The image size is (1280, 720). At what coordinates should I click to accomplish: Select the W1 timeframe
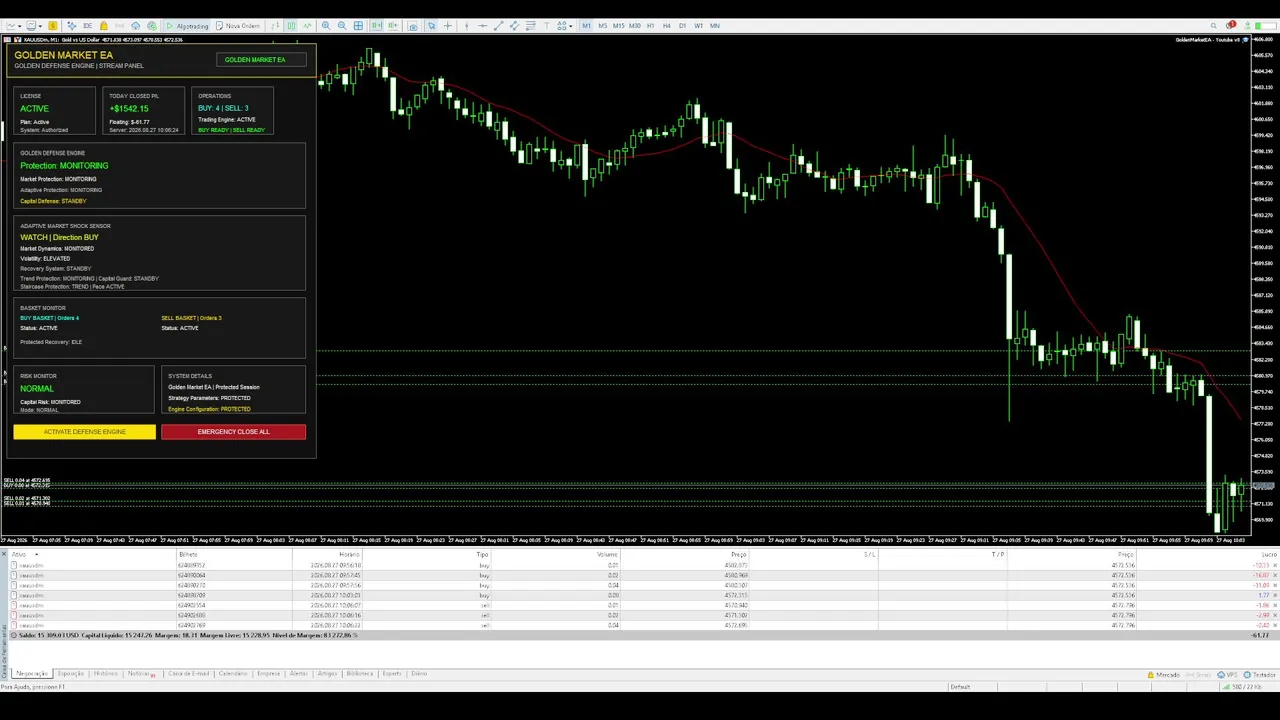click(698, 26)
